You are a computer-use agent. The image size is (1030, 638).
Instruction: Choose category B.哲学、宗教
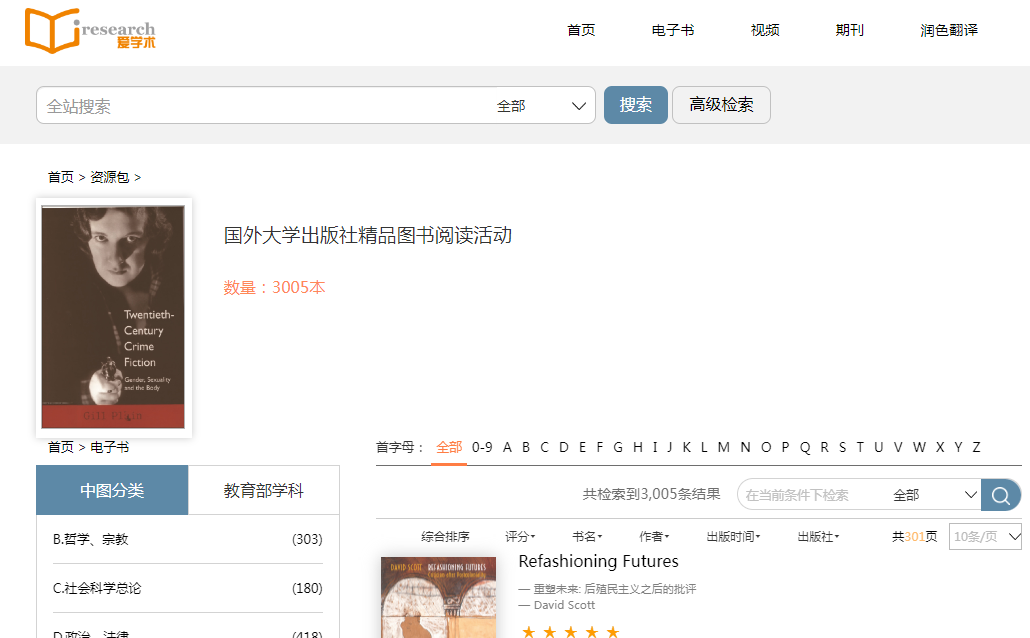tap(91, 539)
